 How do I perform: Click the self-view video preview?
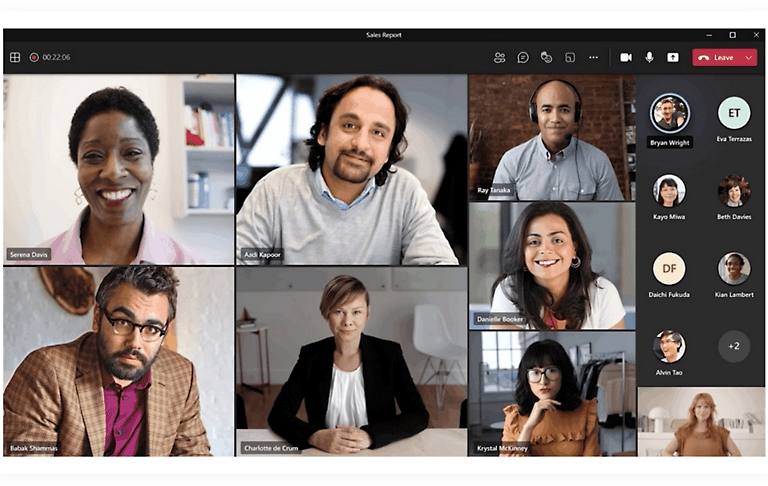(701, 422)
